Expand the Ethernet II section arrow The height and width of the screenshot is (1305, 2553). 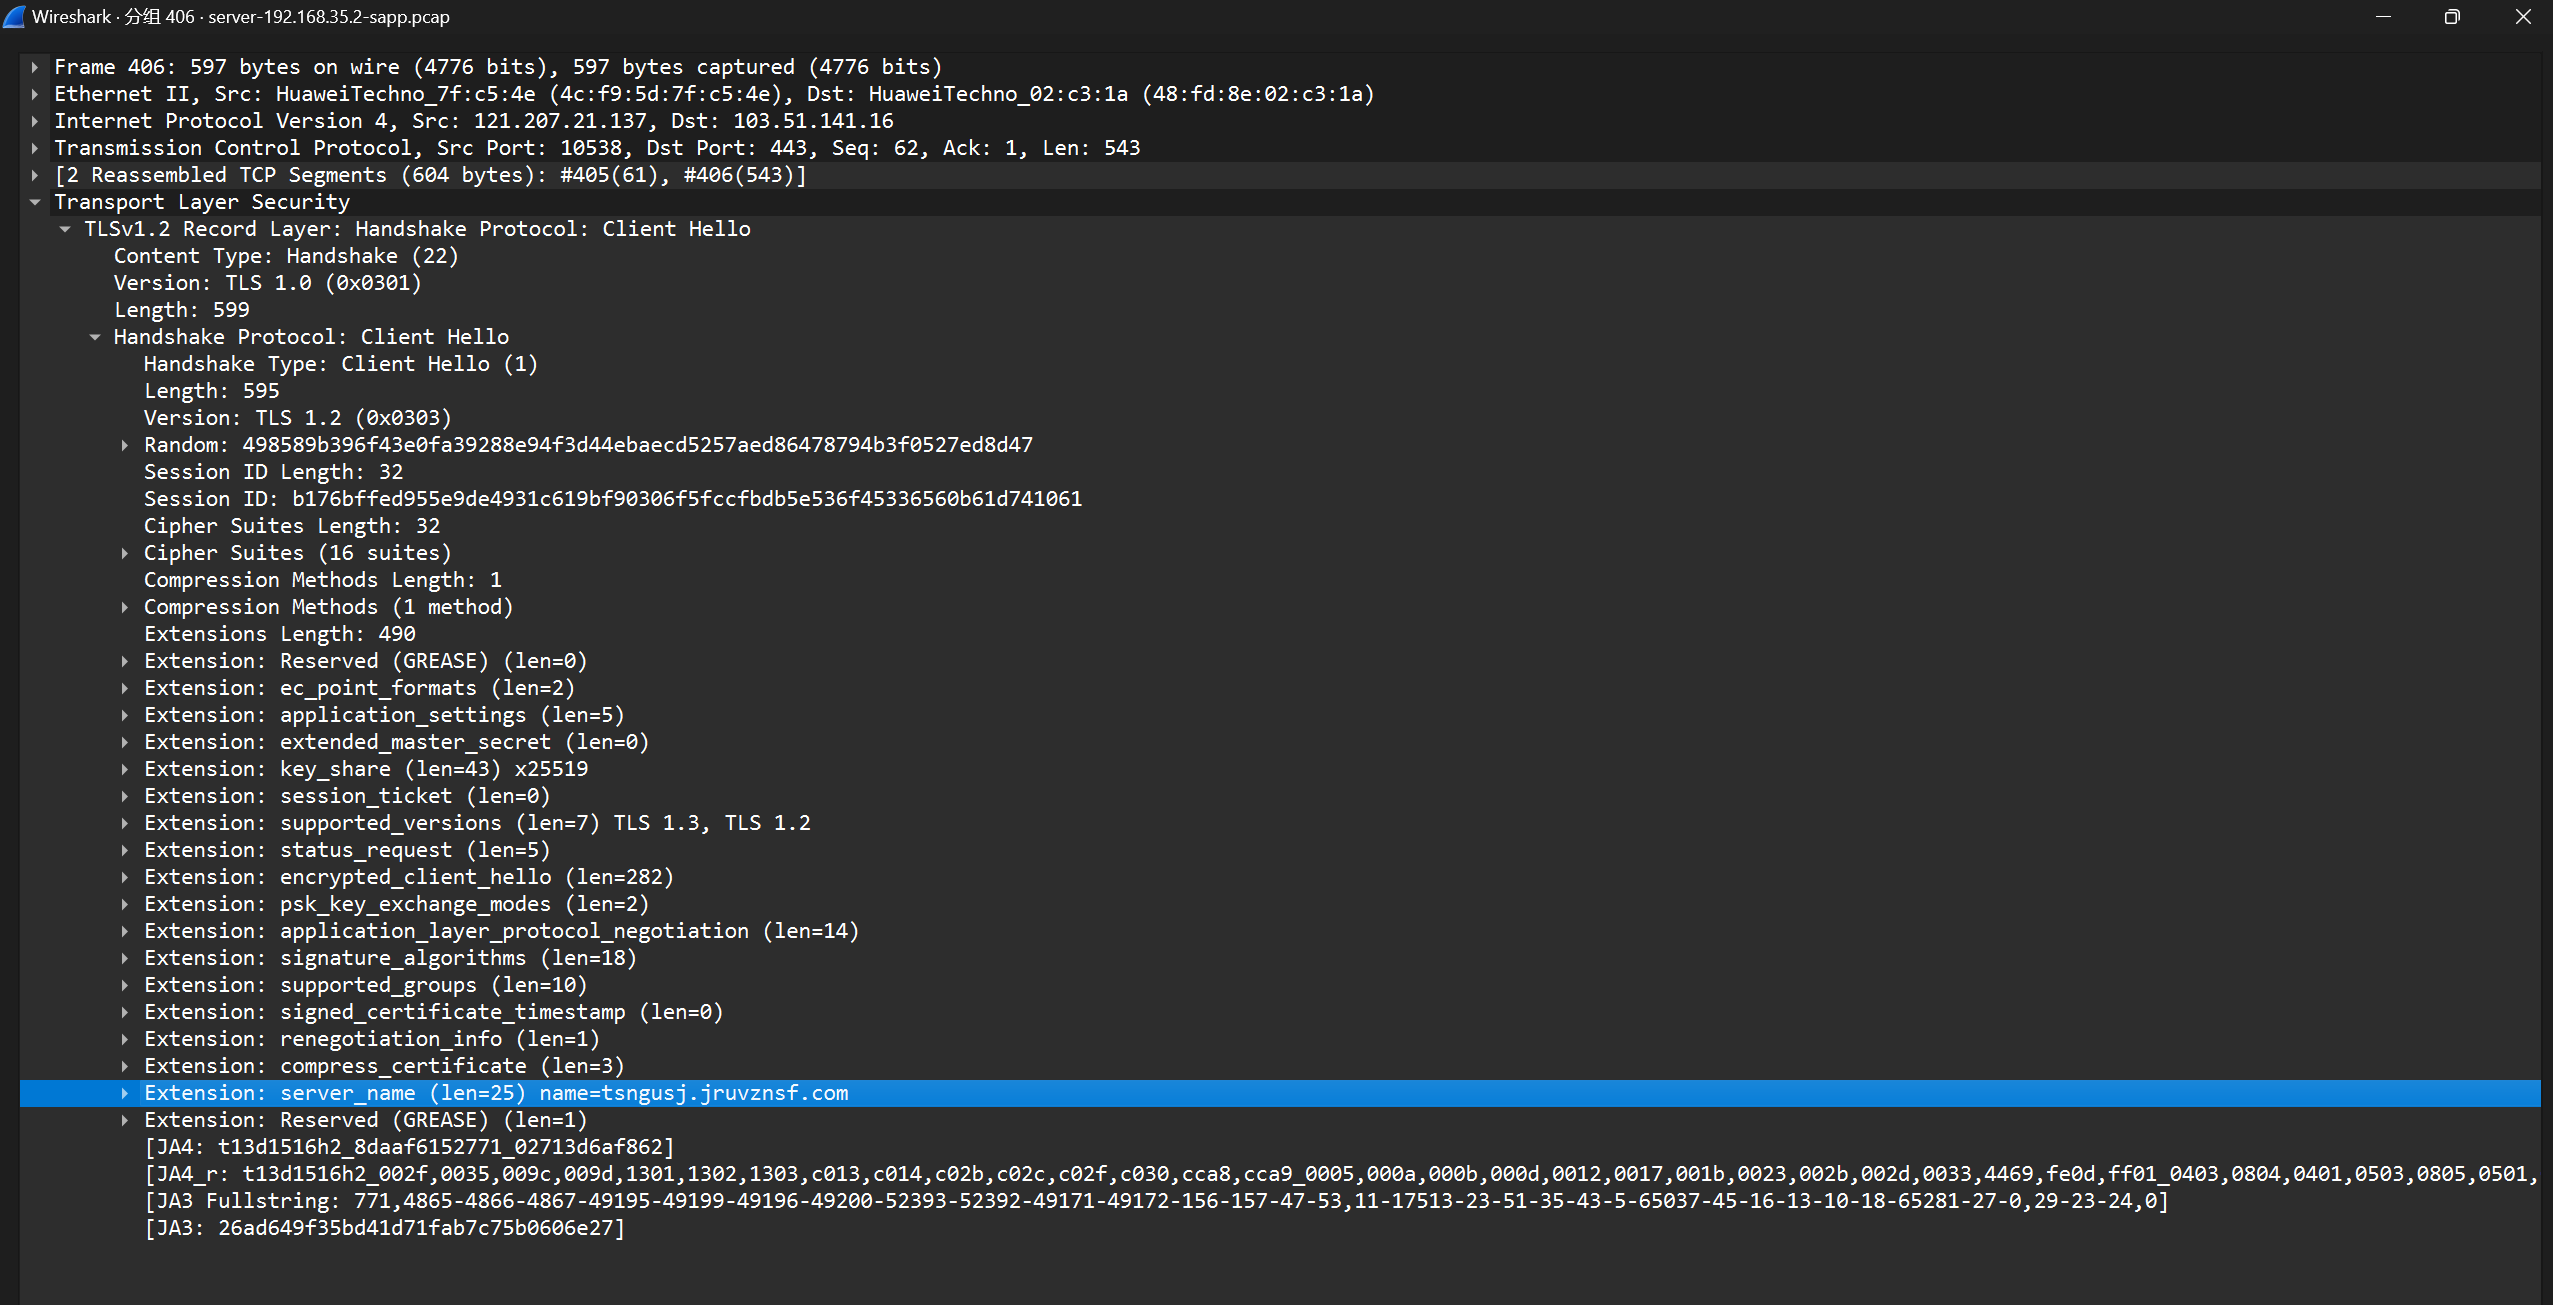click(x=35, y=94)
